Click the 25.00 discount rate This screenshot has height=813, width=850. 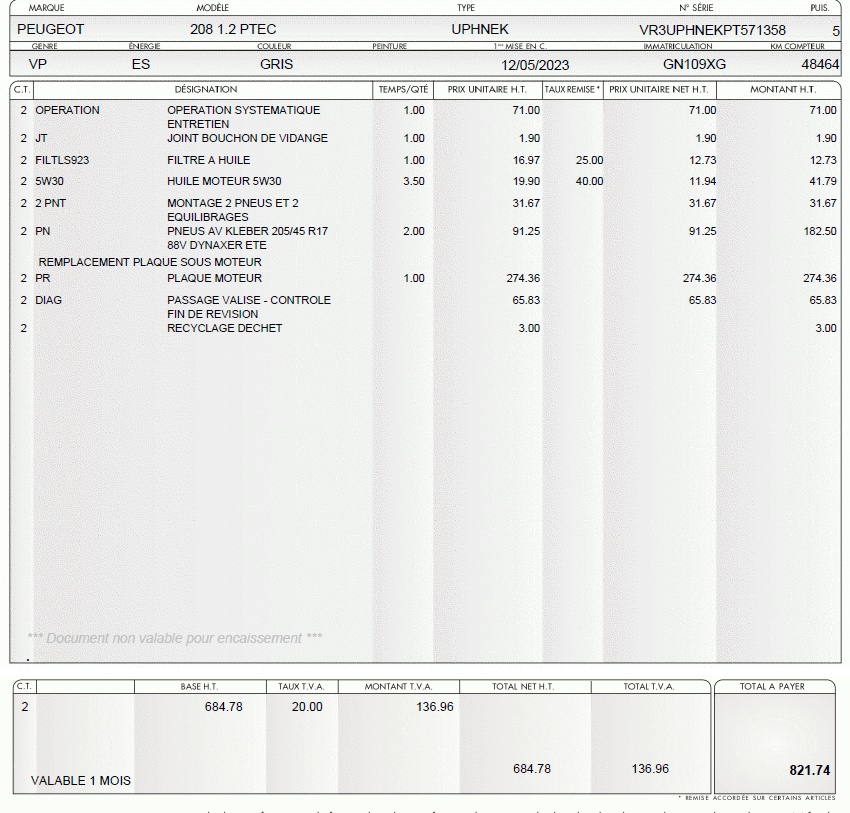click(x=589, y=160)
